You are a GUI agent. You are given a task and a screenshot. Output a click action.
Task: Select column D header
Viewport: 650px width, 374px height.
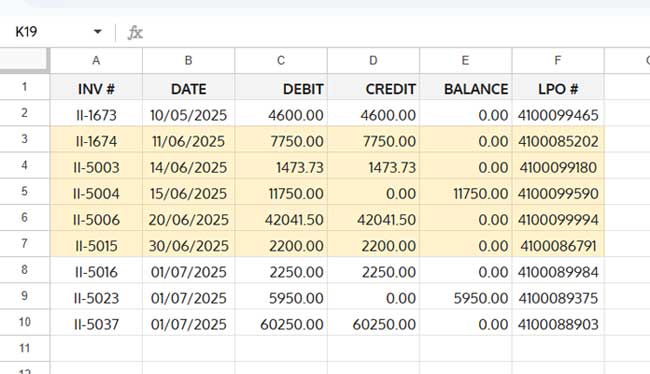[x=374, y=61]
